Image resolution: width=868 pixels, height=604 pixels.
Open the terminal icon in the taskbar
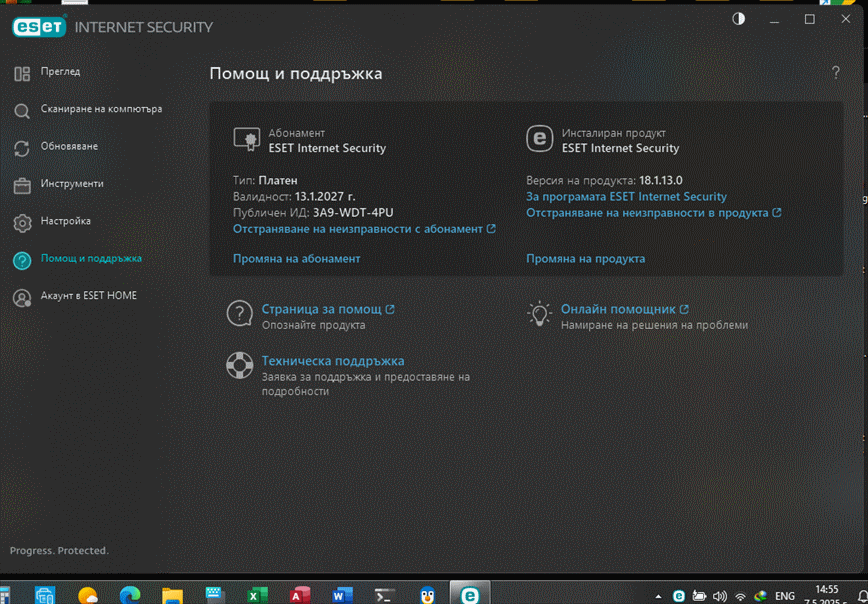[x=385, y=596]
